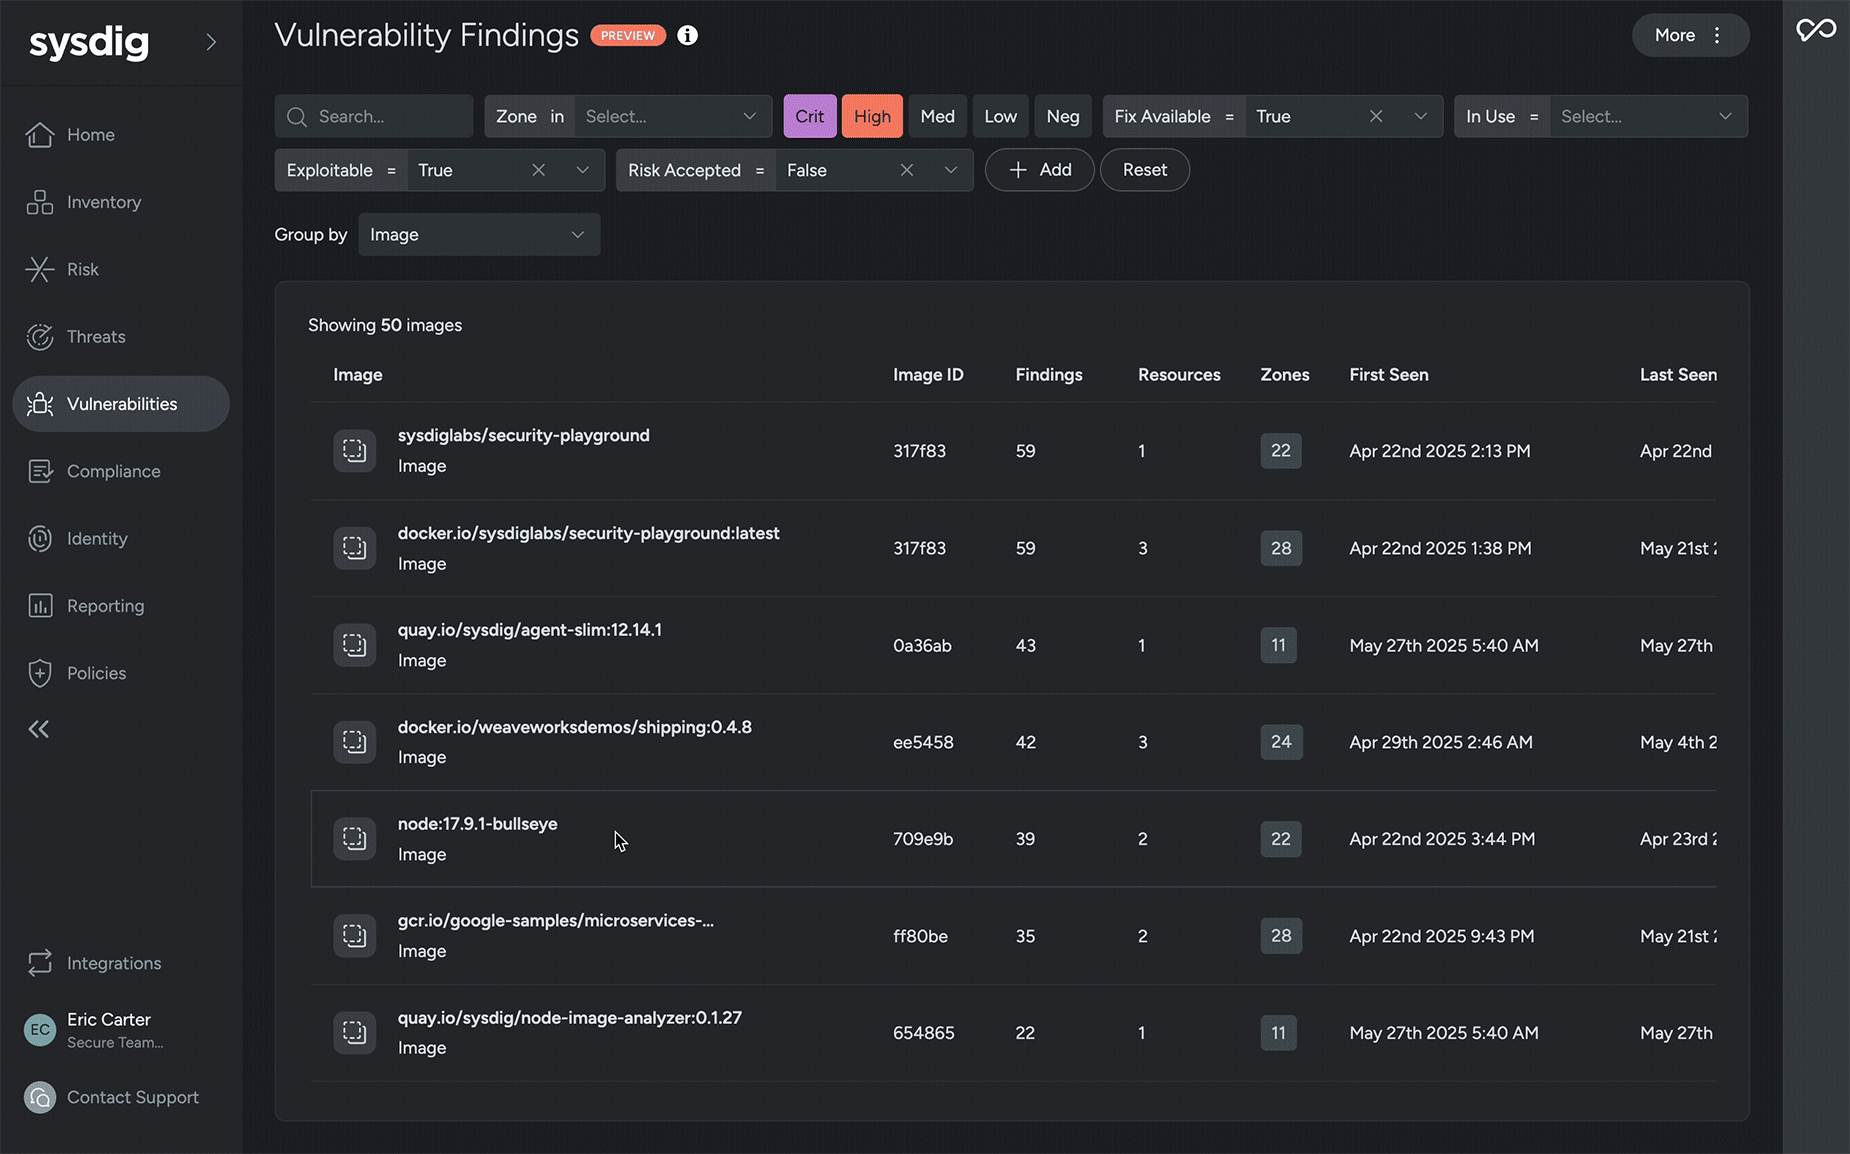Image resolution: width=1850 pixels, height=1154 pixels.
Task: Click the Inventory sidebar icon
Action: [x=40, y=202]
